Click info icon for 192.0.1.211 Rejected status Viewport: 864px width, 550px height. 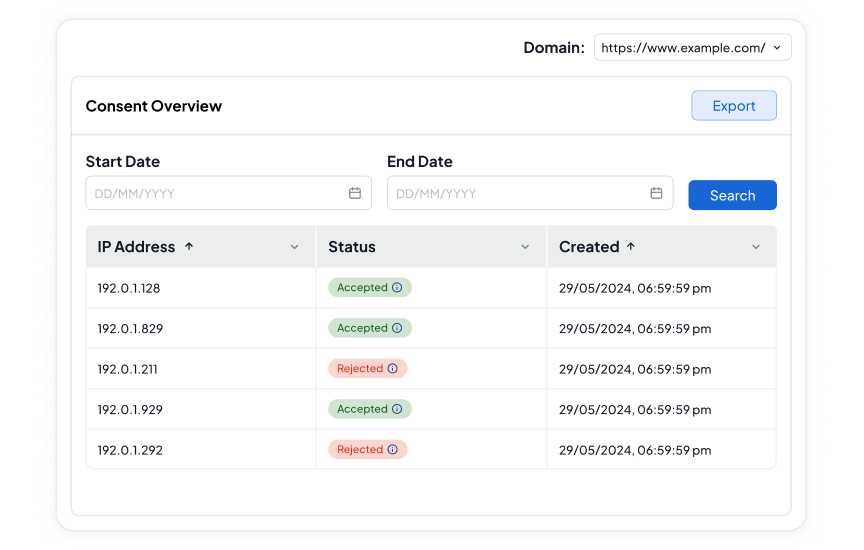coord(392,368)
